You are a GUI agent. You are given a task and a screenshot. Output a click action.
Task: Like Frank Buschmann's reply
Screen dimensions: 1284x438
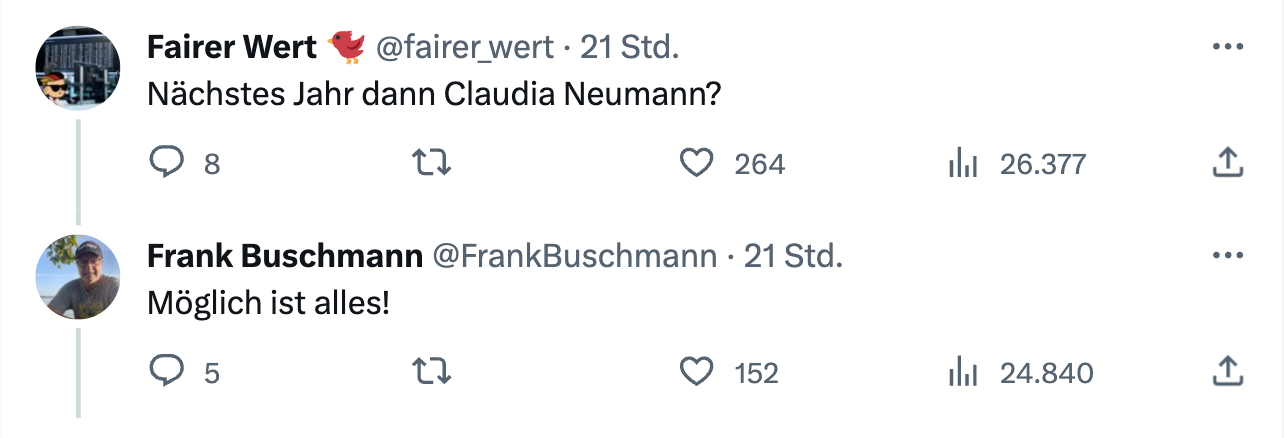pyautogui.click(x=695, y=373)
